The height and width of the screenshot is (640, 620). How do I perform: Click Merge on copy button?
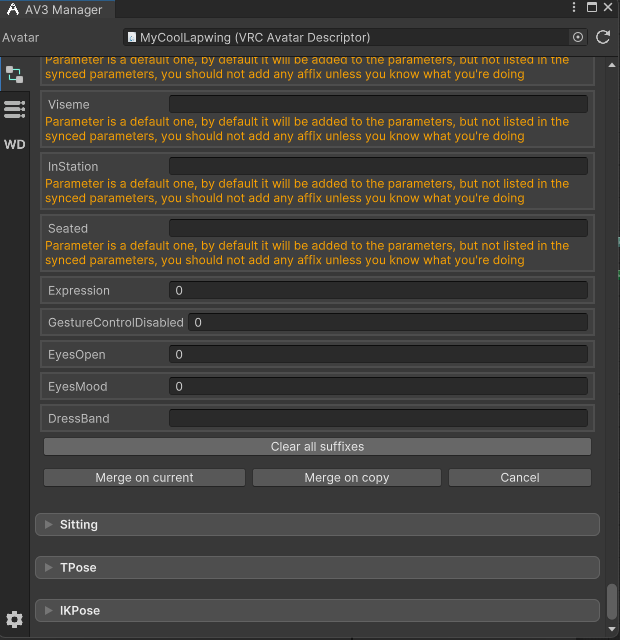(346, 478)
